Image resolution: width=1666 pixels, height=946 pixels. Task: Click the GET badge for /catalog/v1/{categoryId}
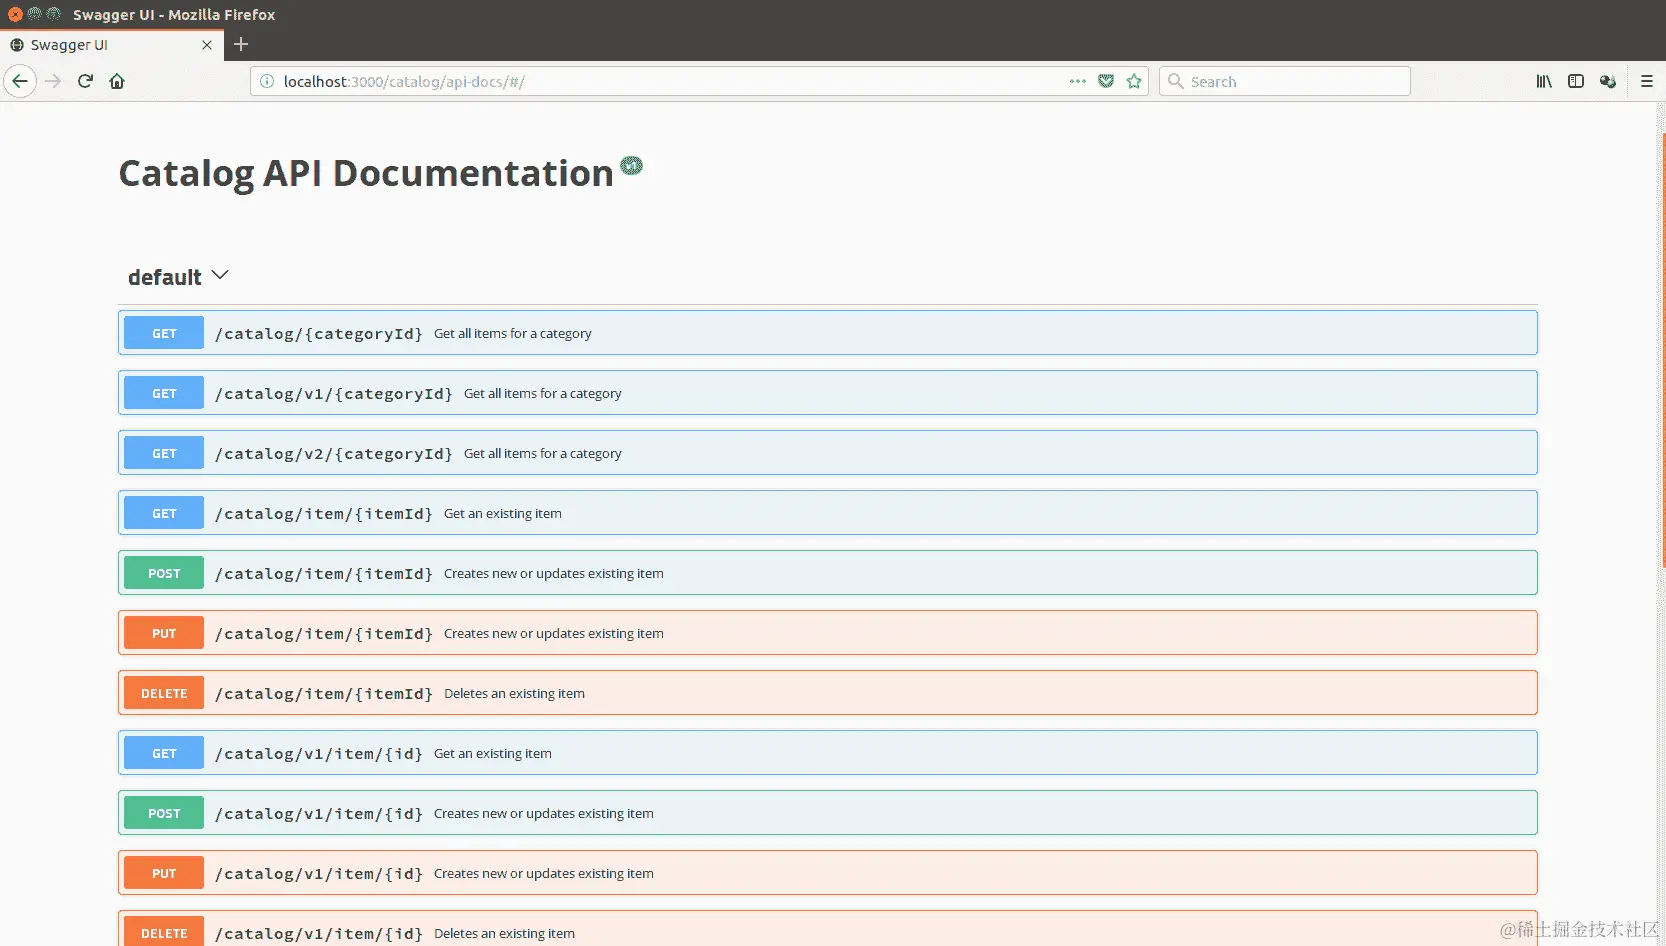164,393
